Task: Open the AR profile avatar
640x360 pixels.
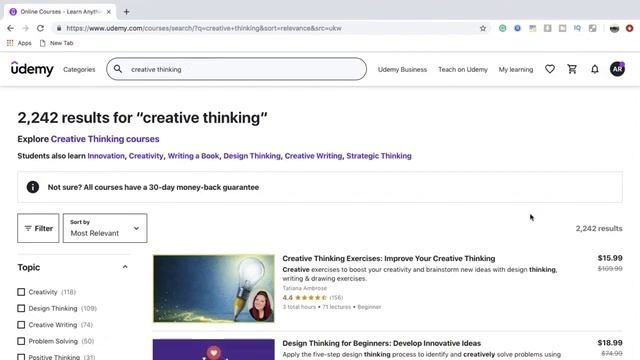Action: click(x=617, y=69)
